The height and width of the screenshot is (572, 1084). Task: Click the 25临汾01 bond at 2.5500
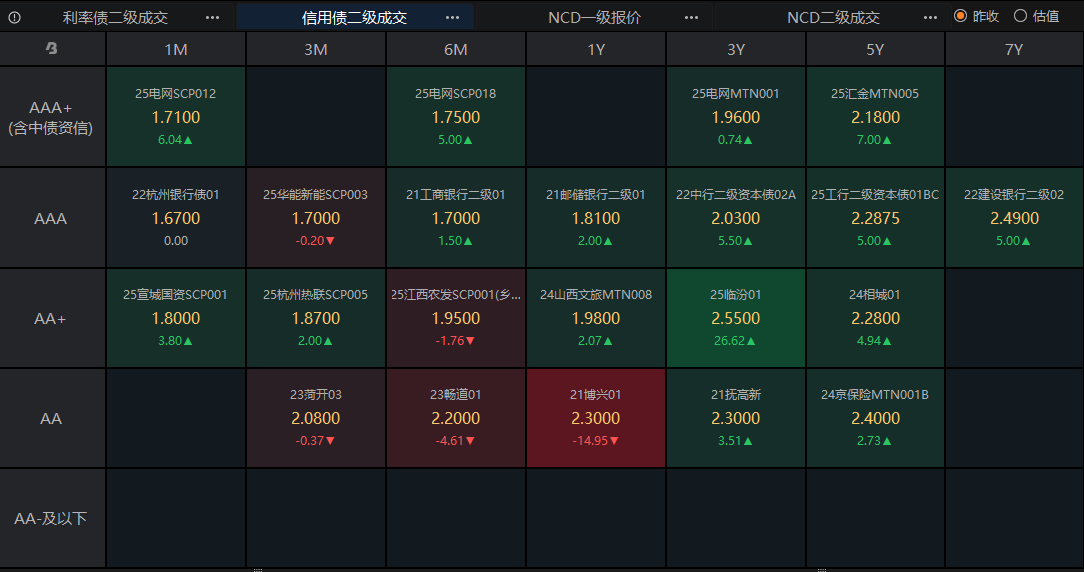pyautogui.click(x=736, y=317)
